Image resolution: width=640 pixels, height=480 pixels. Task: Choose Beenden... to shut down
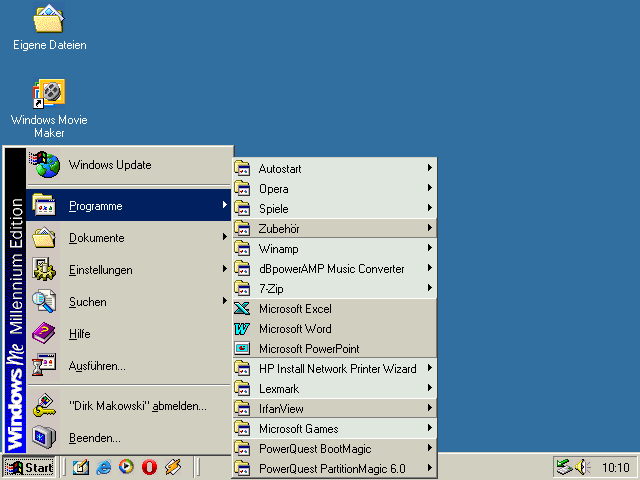[x=129, y=438]
